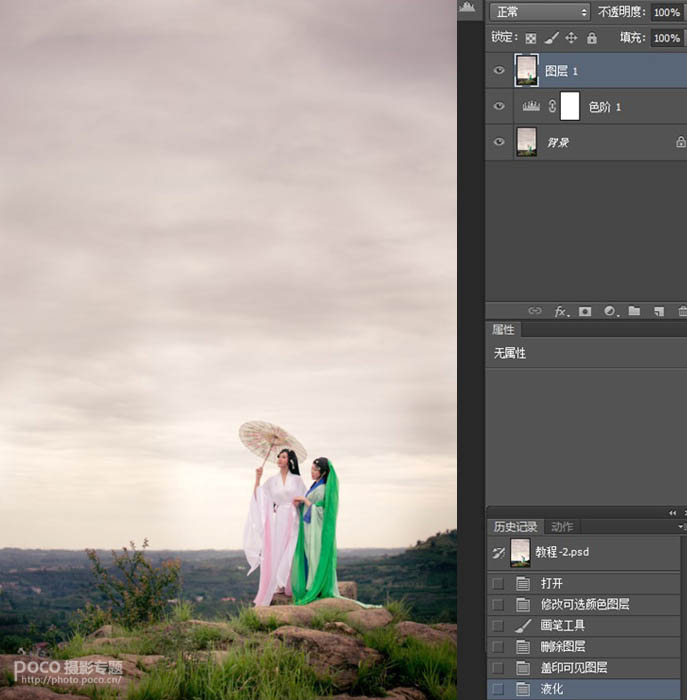Set history brush source at 盖印可见图层
The height and width of the screenshot is (700, 687).
point(498,668)
